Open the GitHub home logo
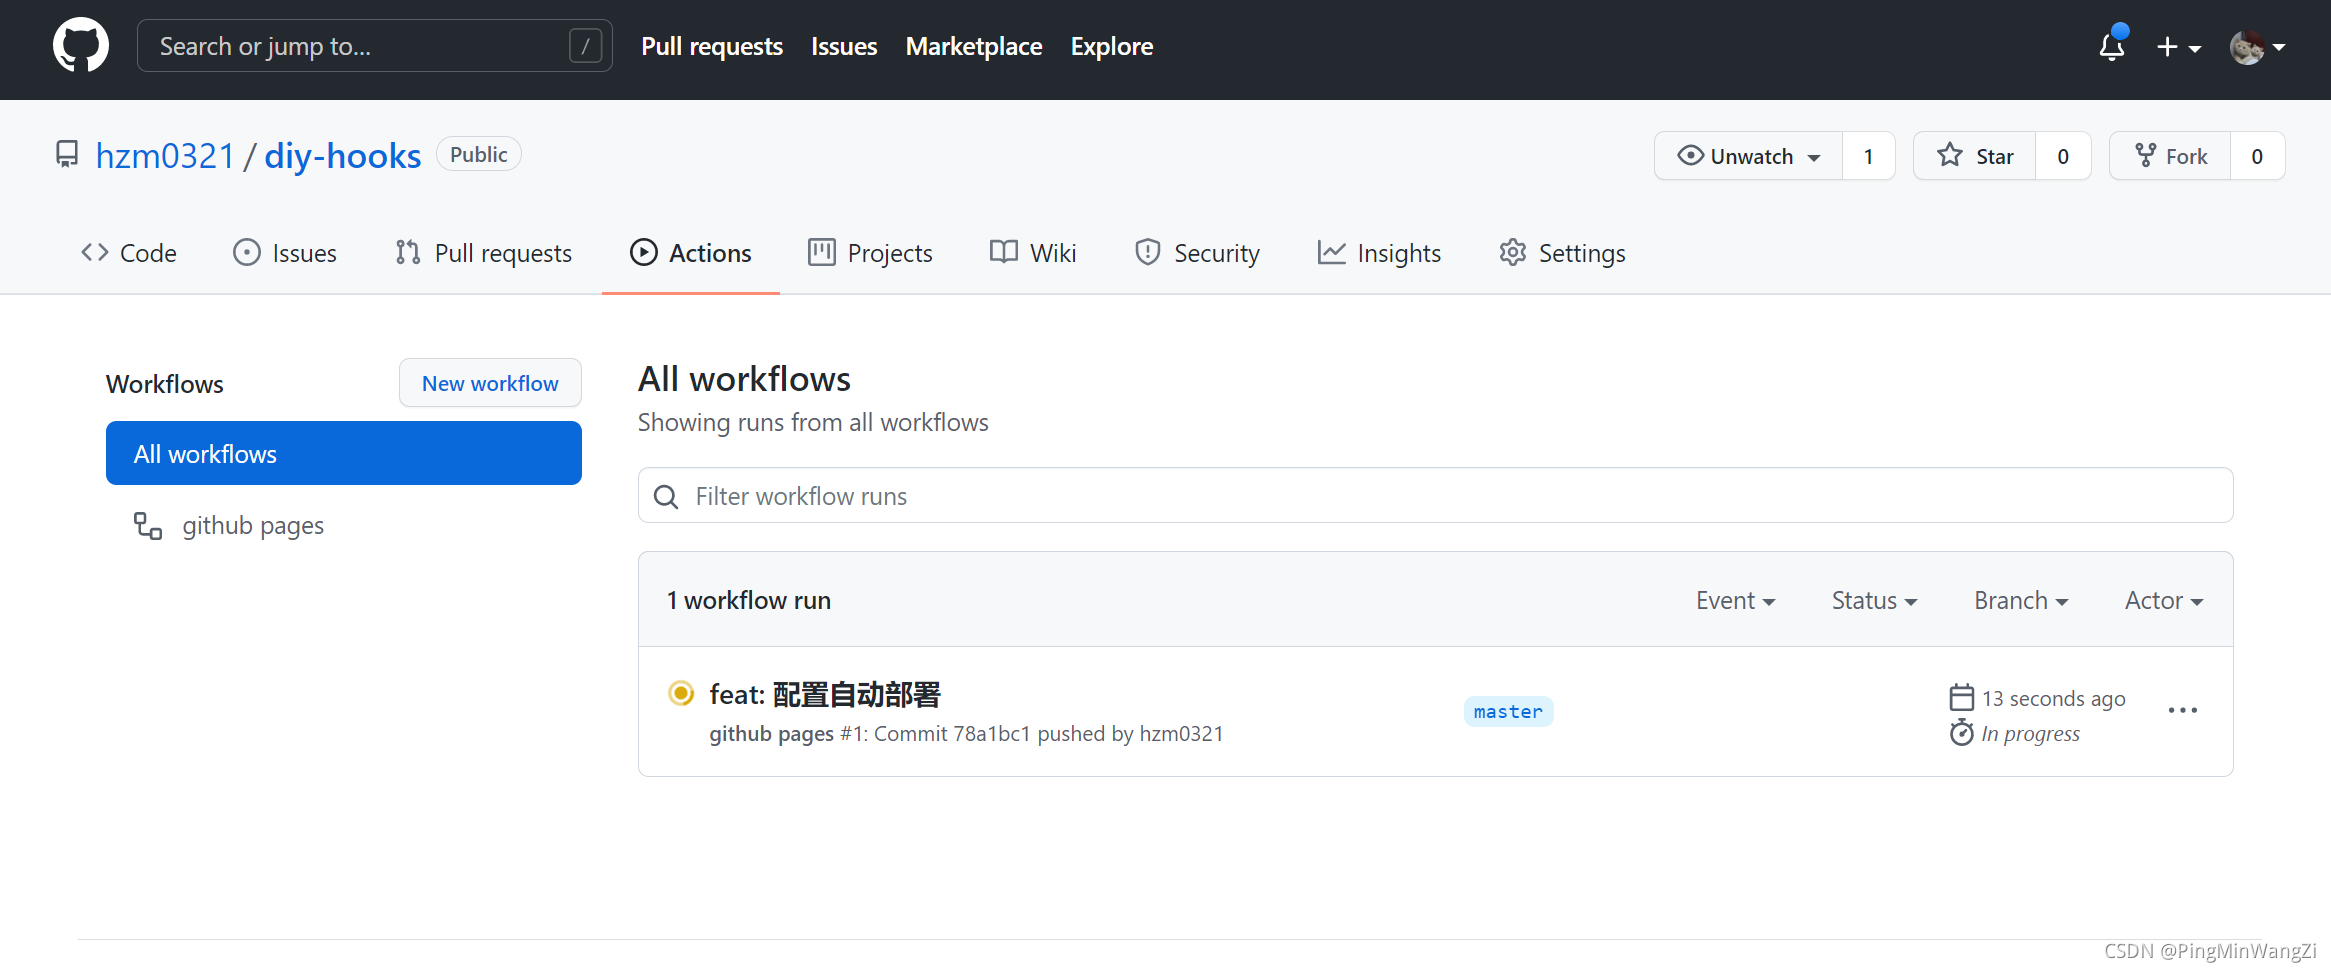Image resolution: width=2331 pixels, height=972 pixels. (81, 46)
